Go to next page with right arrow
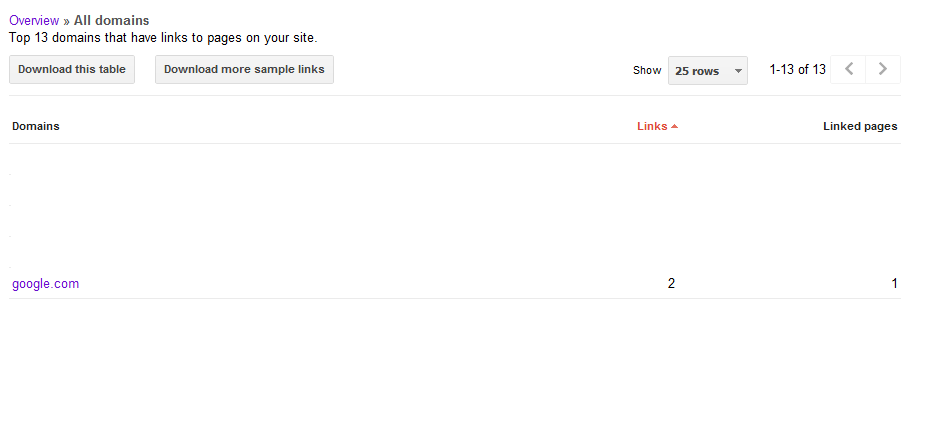926x432 pixels. click(x=882, y=69)
